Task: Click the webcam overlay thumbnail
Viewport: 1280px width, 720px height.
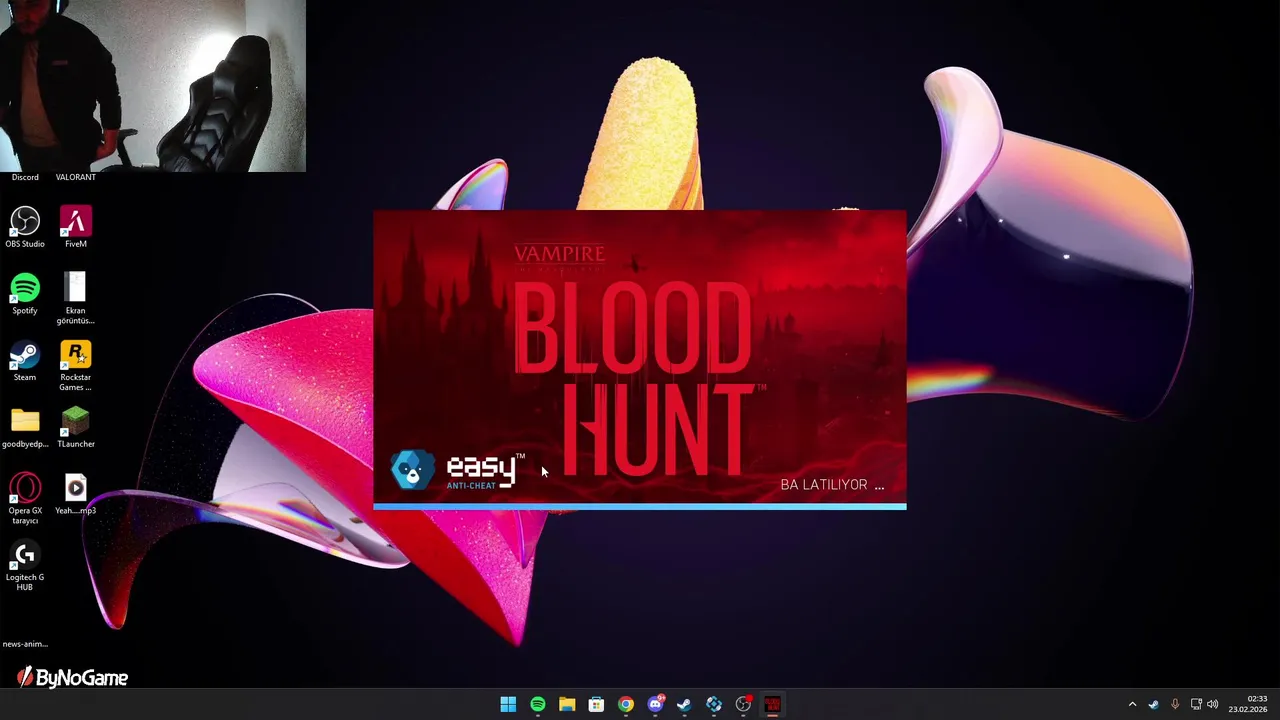Action: (153, 86)
